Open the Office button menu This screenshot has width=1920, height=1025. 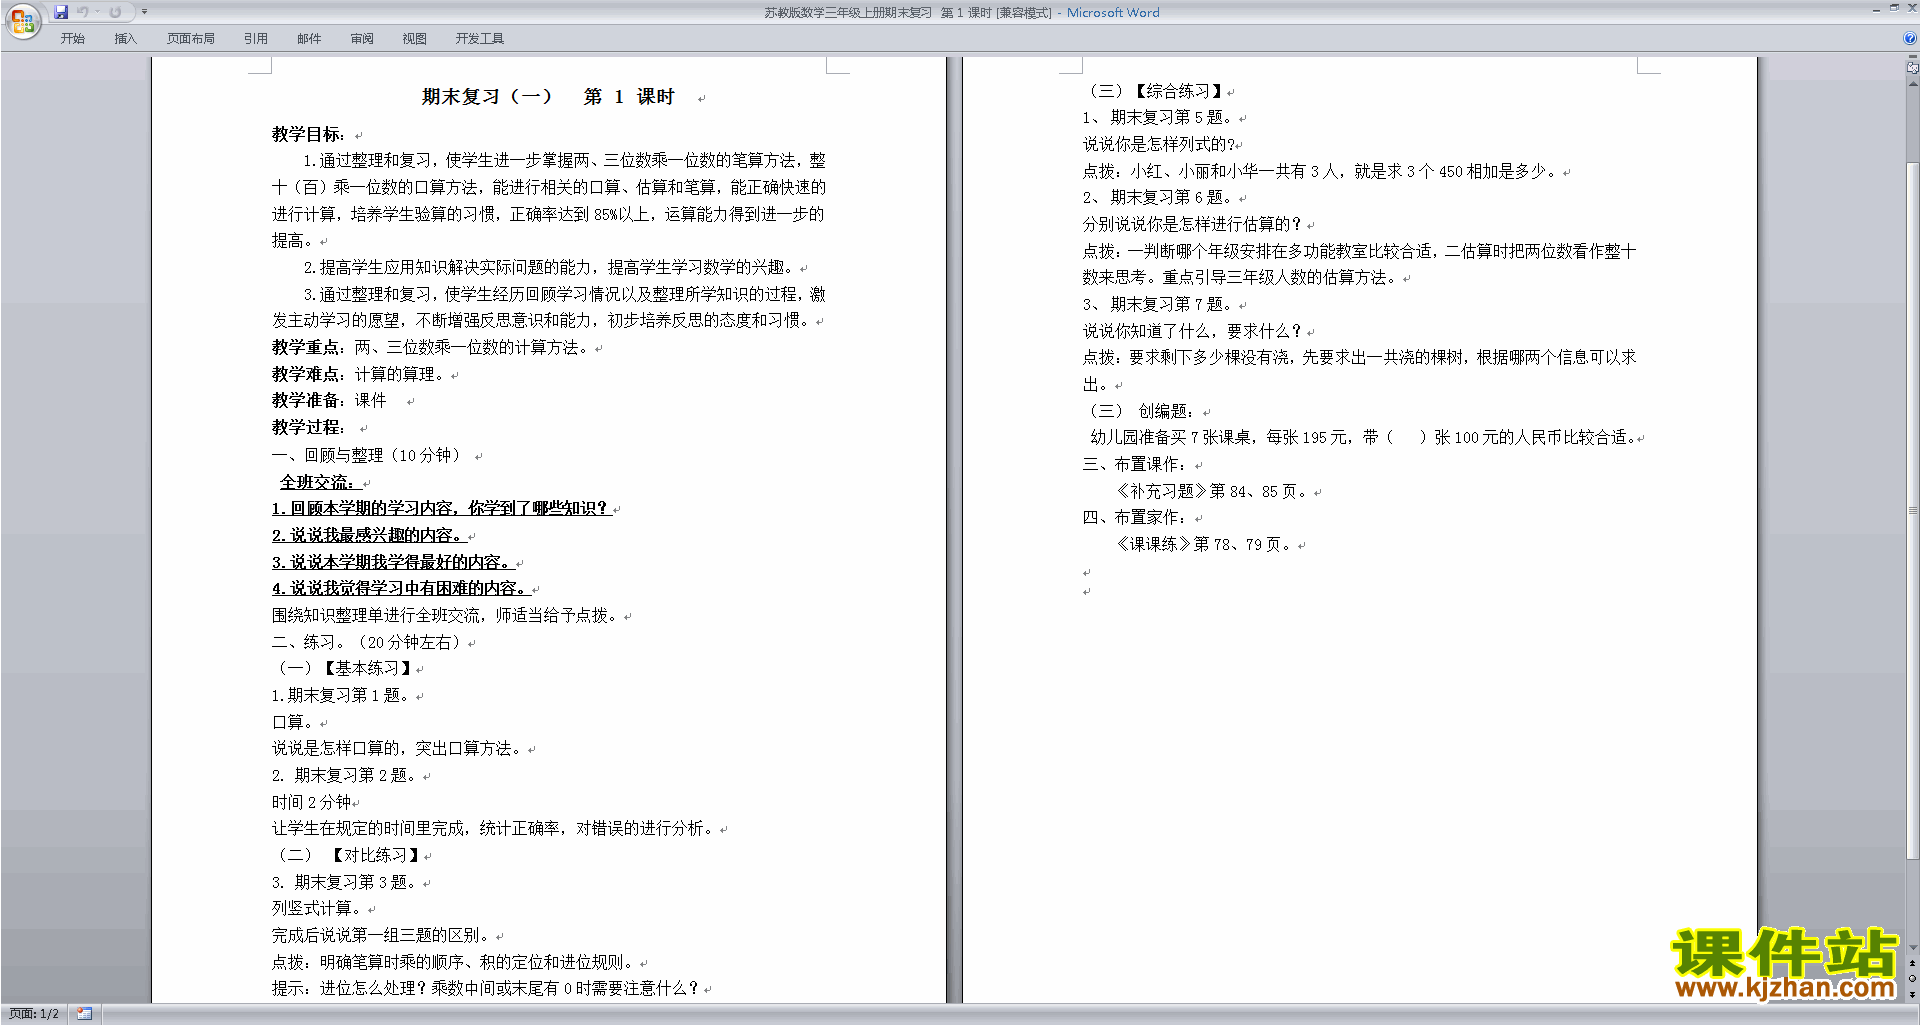coord(22,20)
